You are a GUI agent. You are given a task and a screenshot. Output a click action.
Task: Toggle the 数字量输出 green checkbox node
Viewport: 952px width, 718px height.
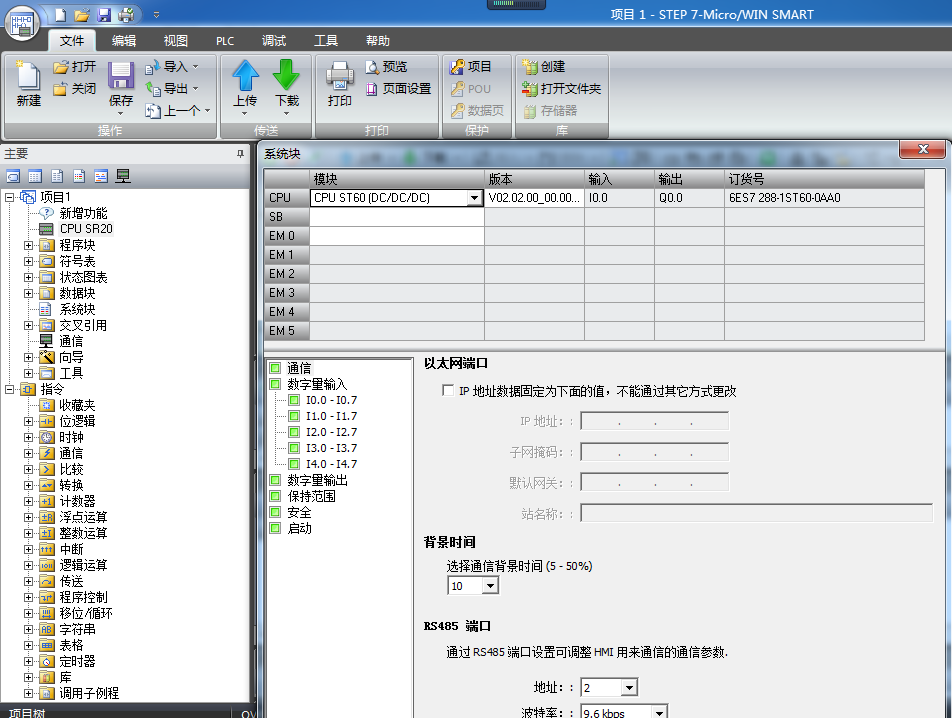[x=275, y=480]
